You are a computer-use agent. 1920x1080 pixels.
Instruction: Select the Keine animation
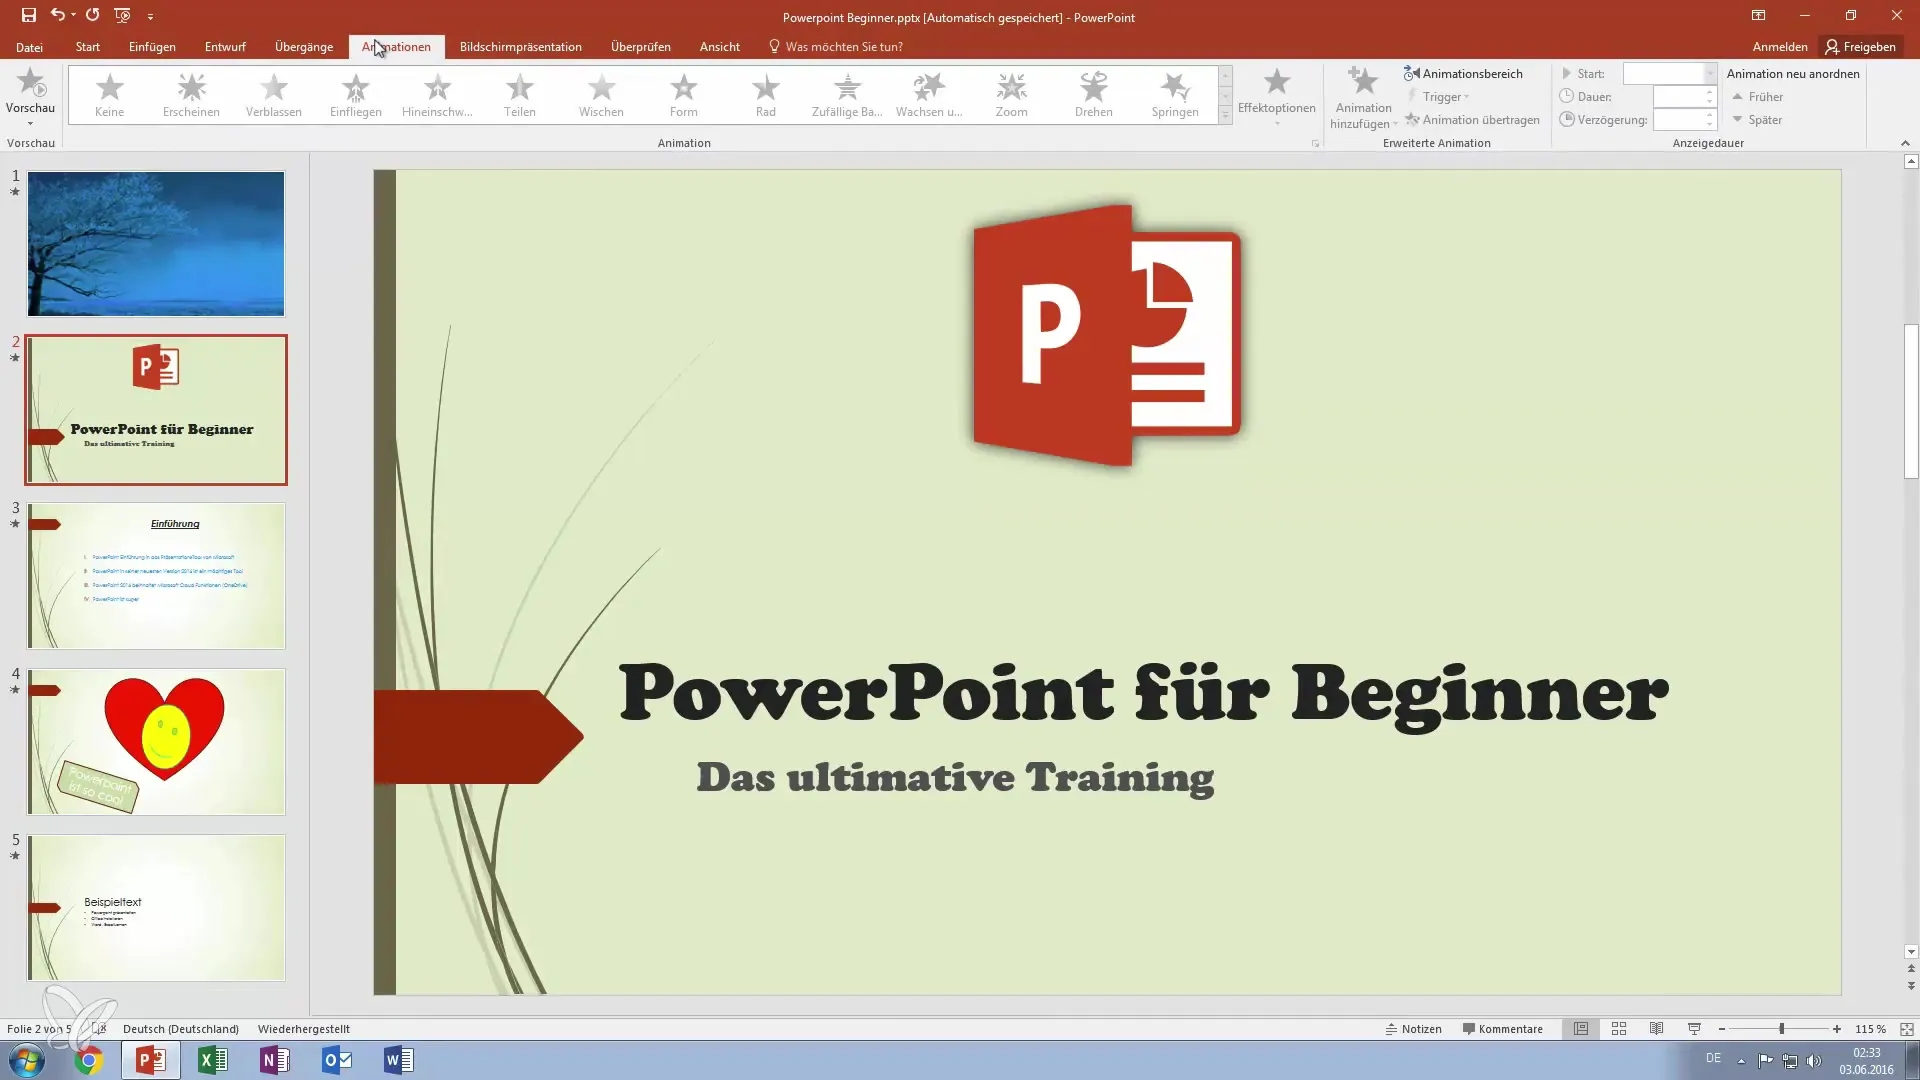tap(110, 95)
